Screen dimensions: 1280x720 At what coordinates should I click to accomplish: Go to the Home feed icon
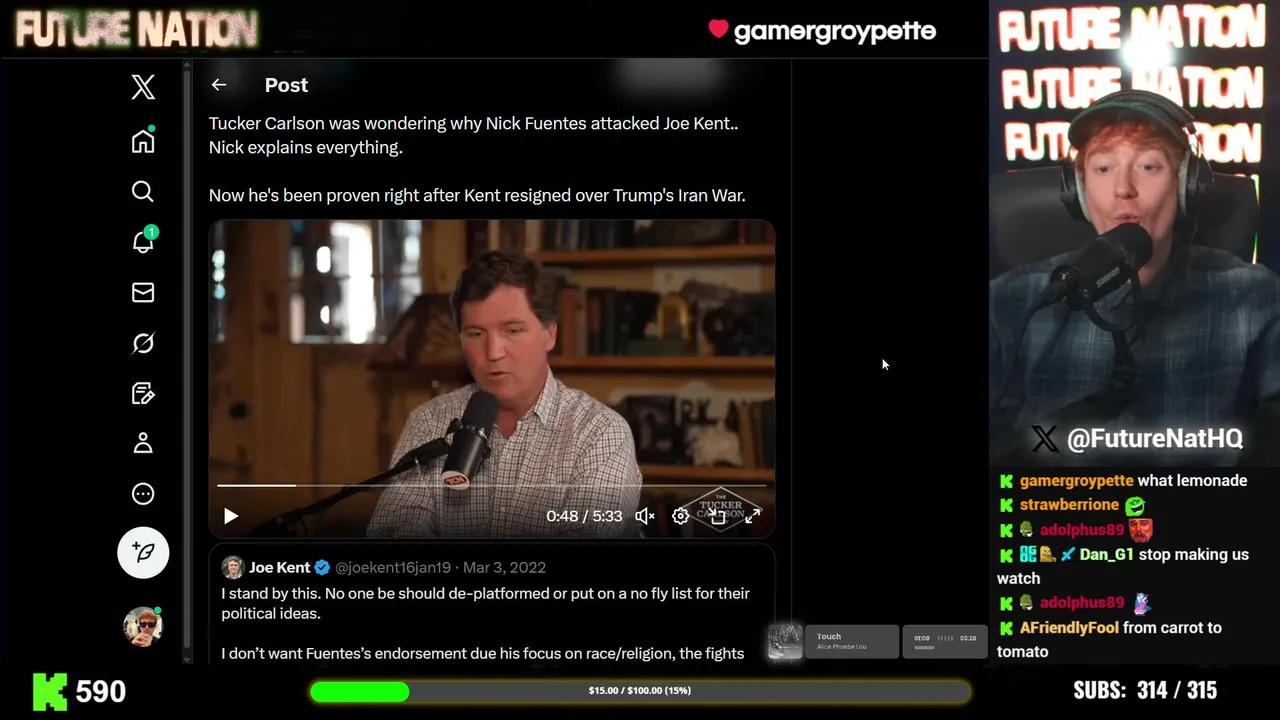click(x=143, y=141)
